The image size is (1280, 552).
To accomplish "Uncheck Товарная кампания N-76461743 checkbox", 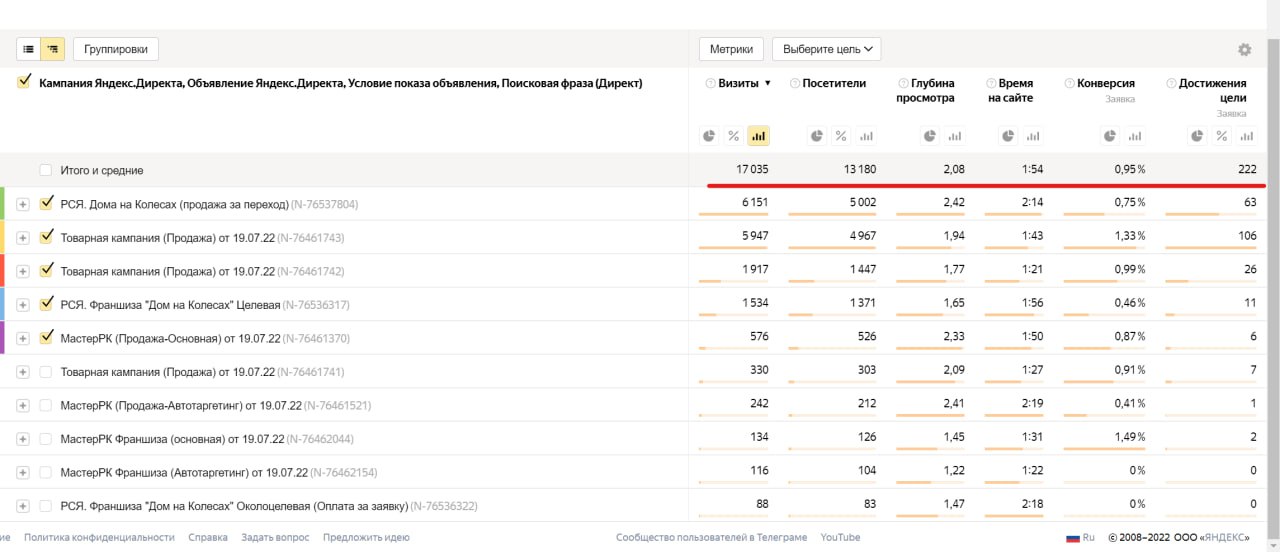I will tap(46, 237).
